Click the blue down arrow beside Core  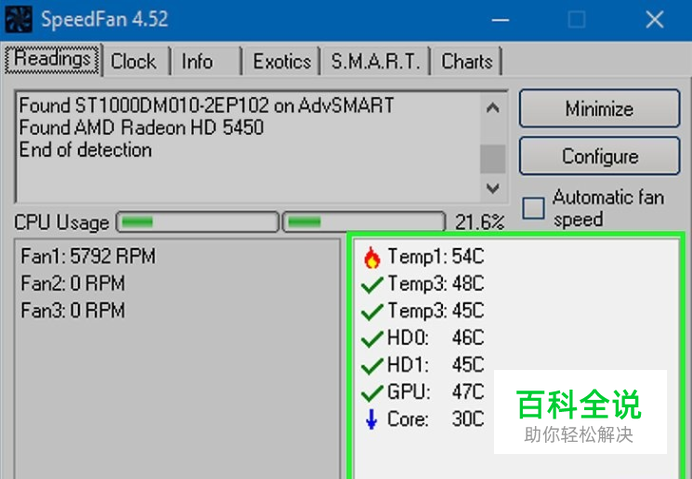[x=372, y=419]
